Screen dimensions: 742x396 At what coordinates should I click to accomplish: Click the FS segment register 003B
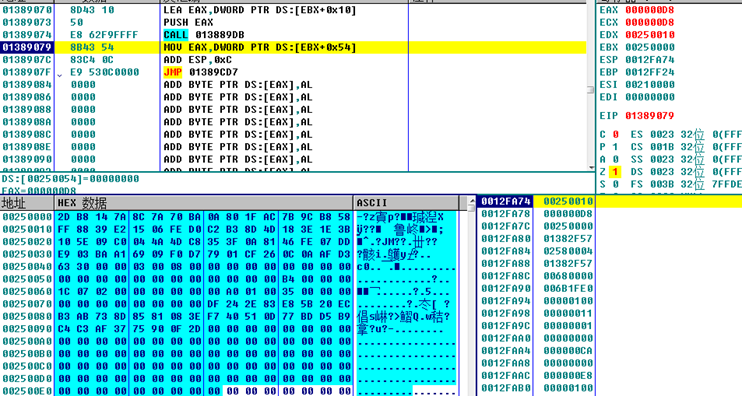click(x=662, y=184)
